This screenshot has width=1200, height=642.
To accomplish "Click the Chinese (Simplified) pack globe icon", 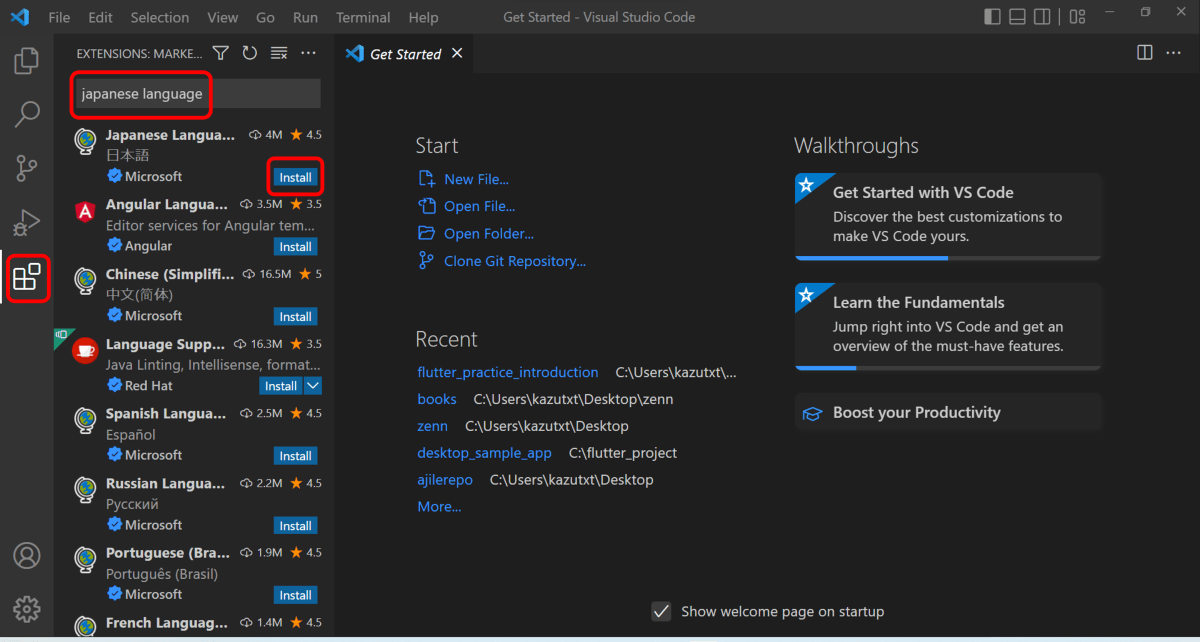I will (85, 282).
